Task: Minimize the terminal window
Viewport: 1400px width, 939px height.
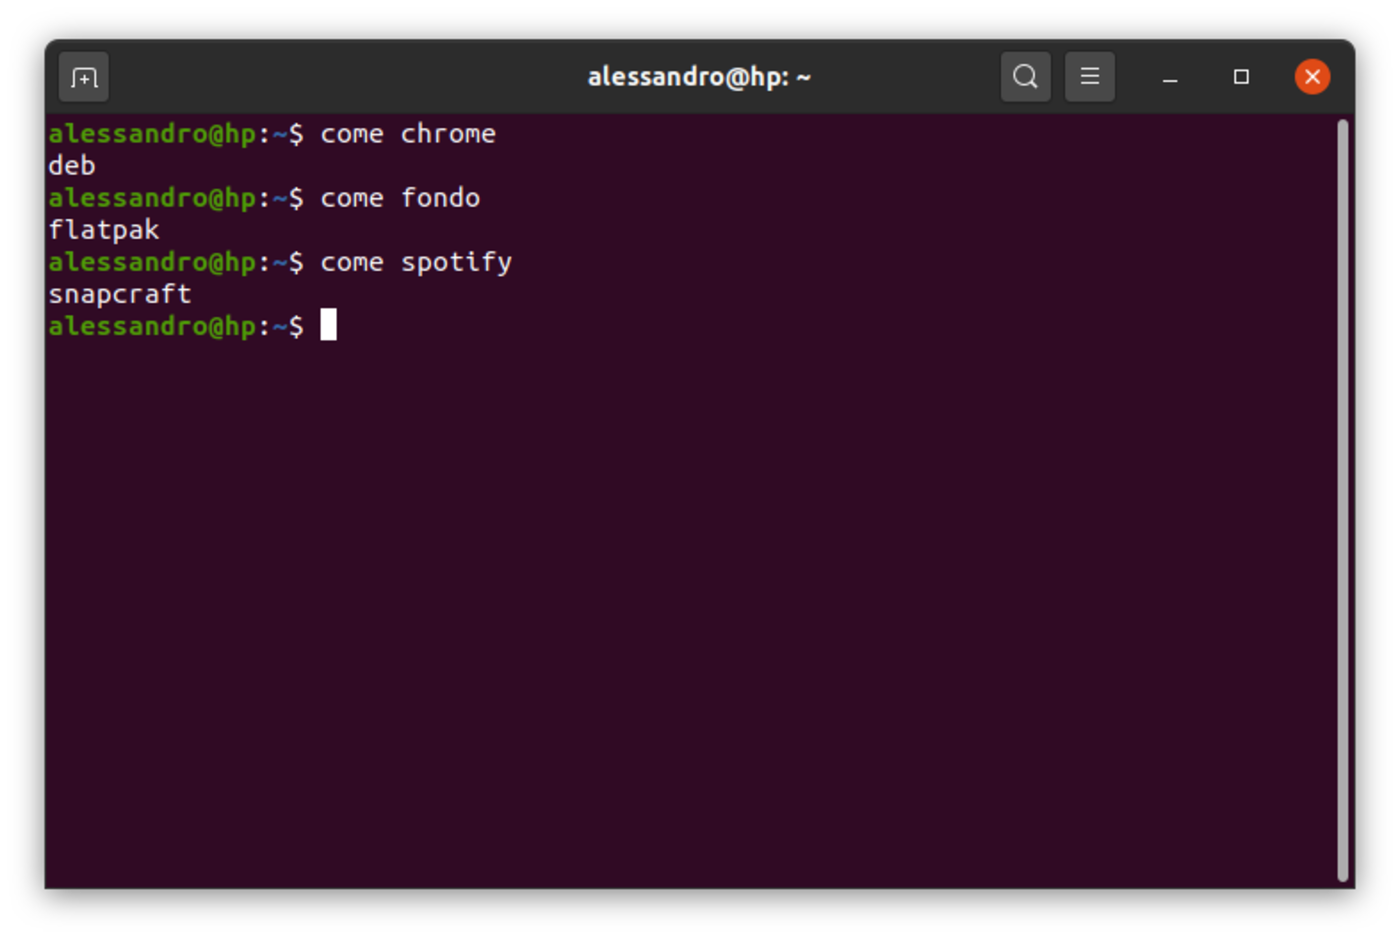Action: [1170, 77]
